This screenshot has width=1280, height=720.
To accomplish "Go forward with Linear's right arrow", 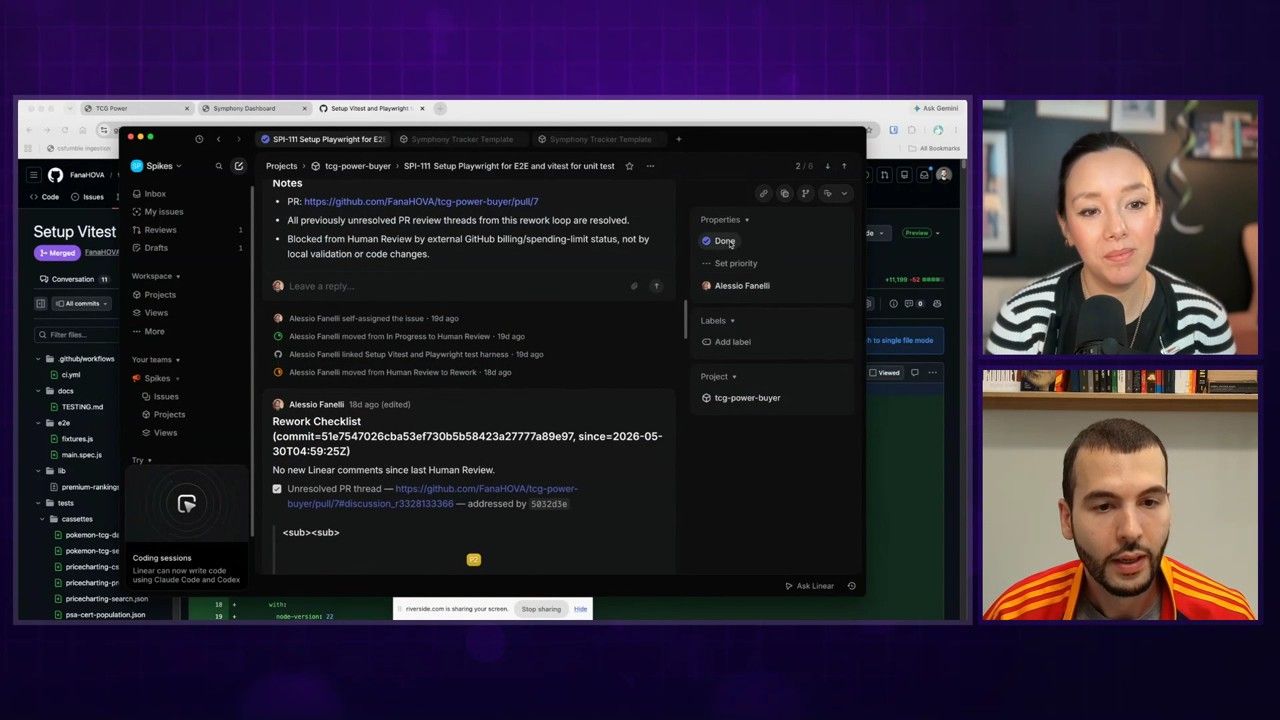I will 238,139.
